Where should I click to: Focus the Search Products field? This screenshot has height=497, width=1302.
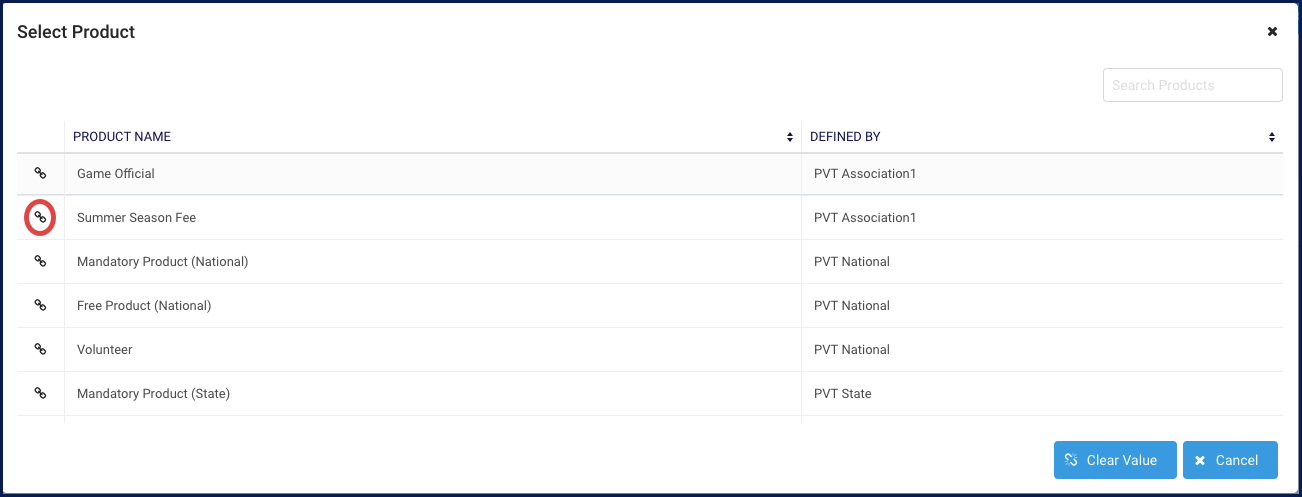[x=1192, y=85]
